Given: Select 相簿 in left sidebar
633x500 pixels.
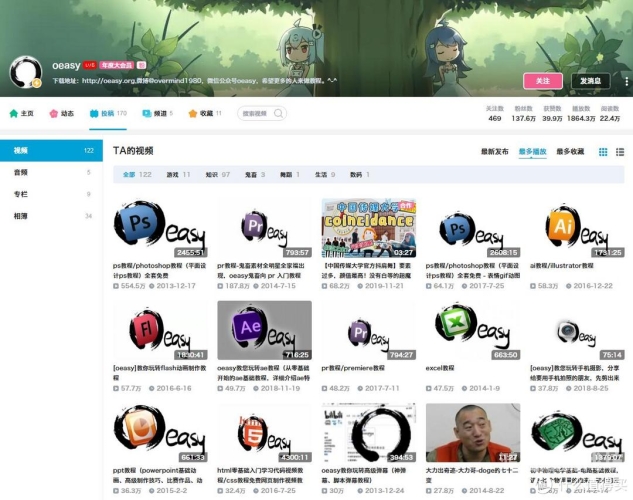Looking at the screenshot, I should tap(51, 216).
